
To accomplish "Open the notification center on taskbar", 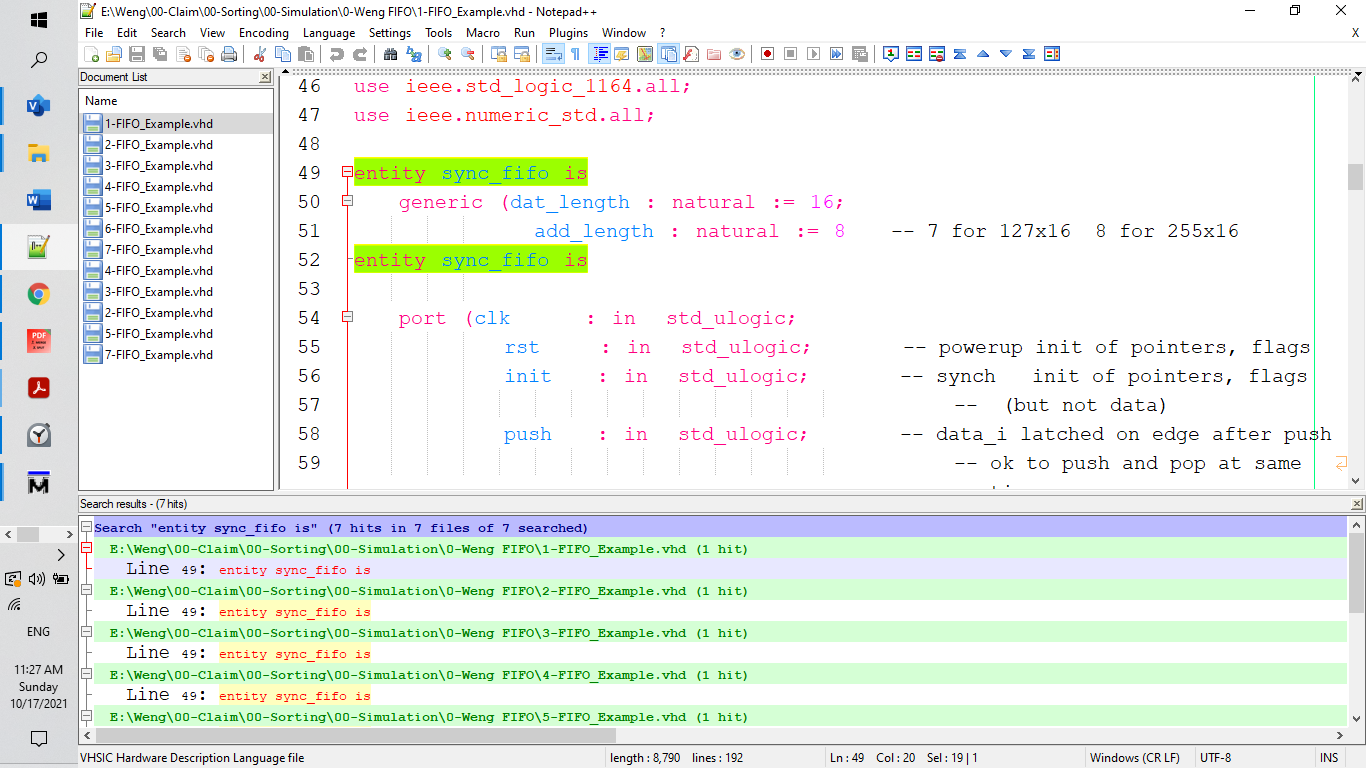I will coord(39,739).
